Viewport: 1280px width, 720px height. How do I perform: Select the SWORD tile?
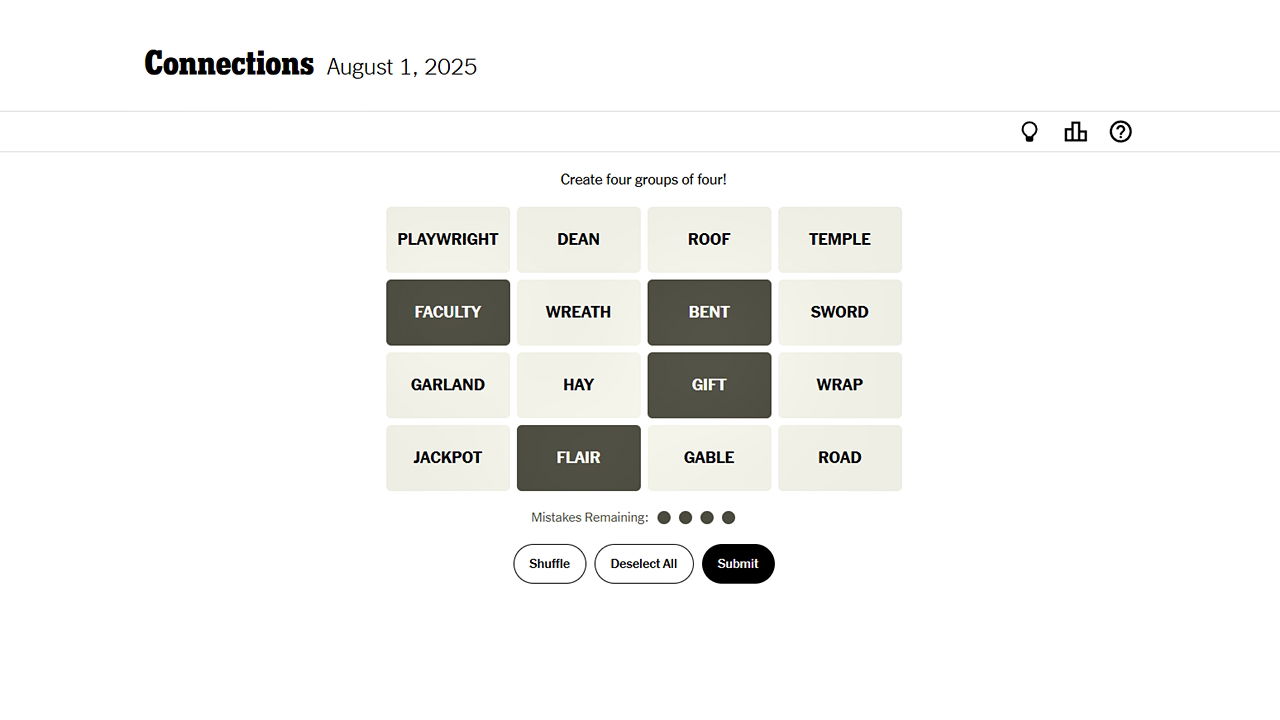tap(840, 312)
